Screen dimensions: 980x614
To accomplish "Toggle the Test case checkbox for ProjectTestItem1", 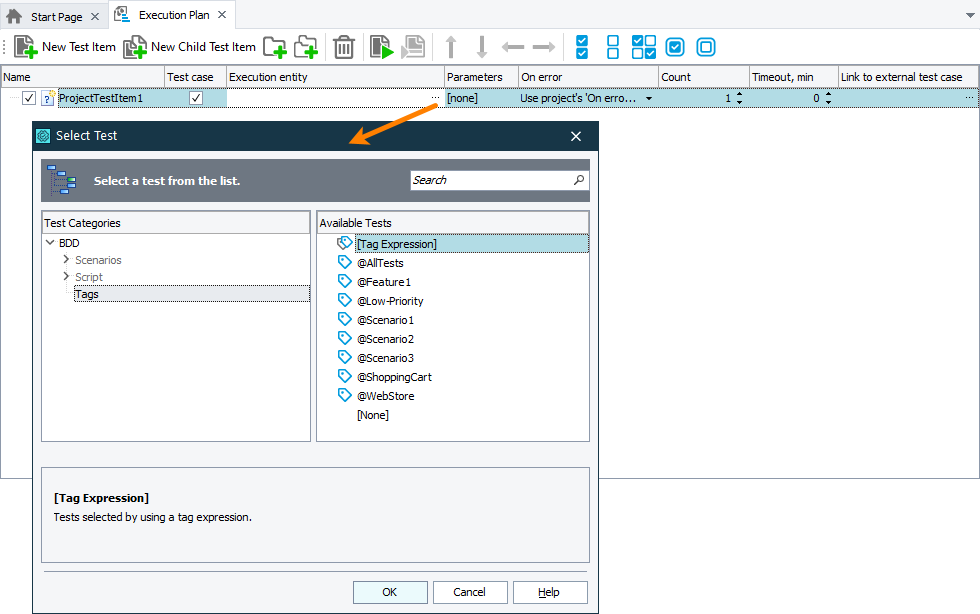I will point(196,98).
